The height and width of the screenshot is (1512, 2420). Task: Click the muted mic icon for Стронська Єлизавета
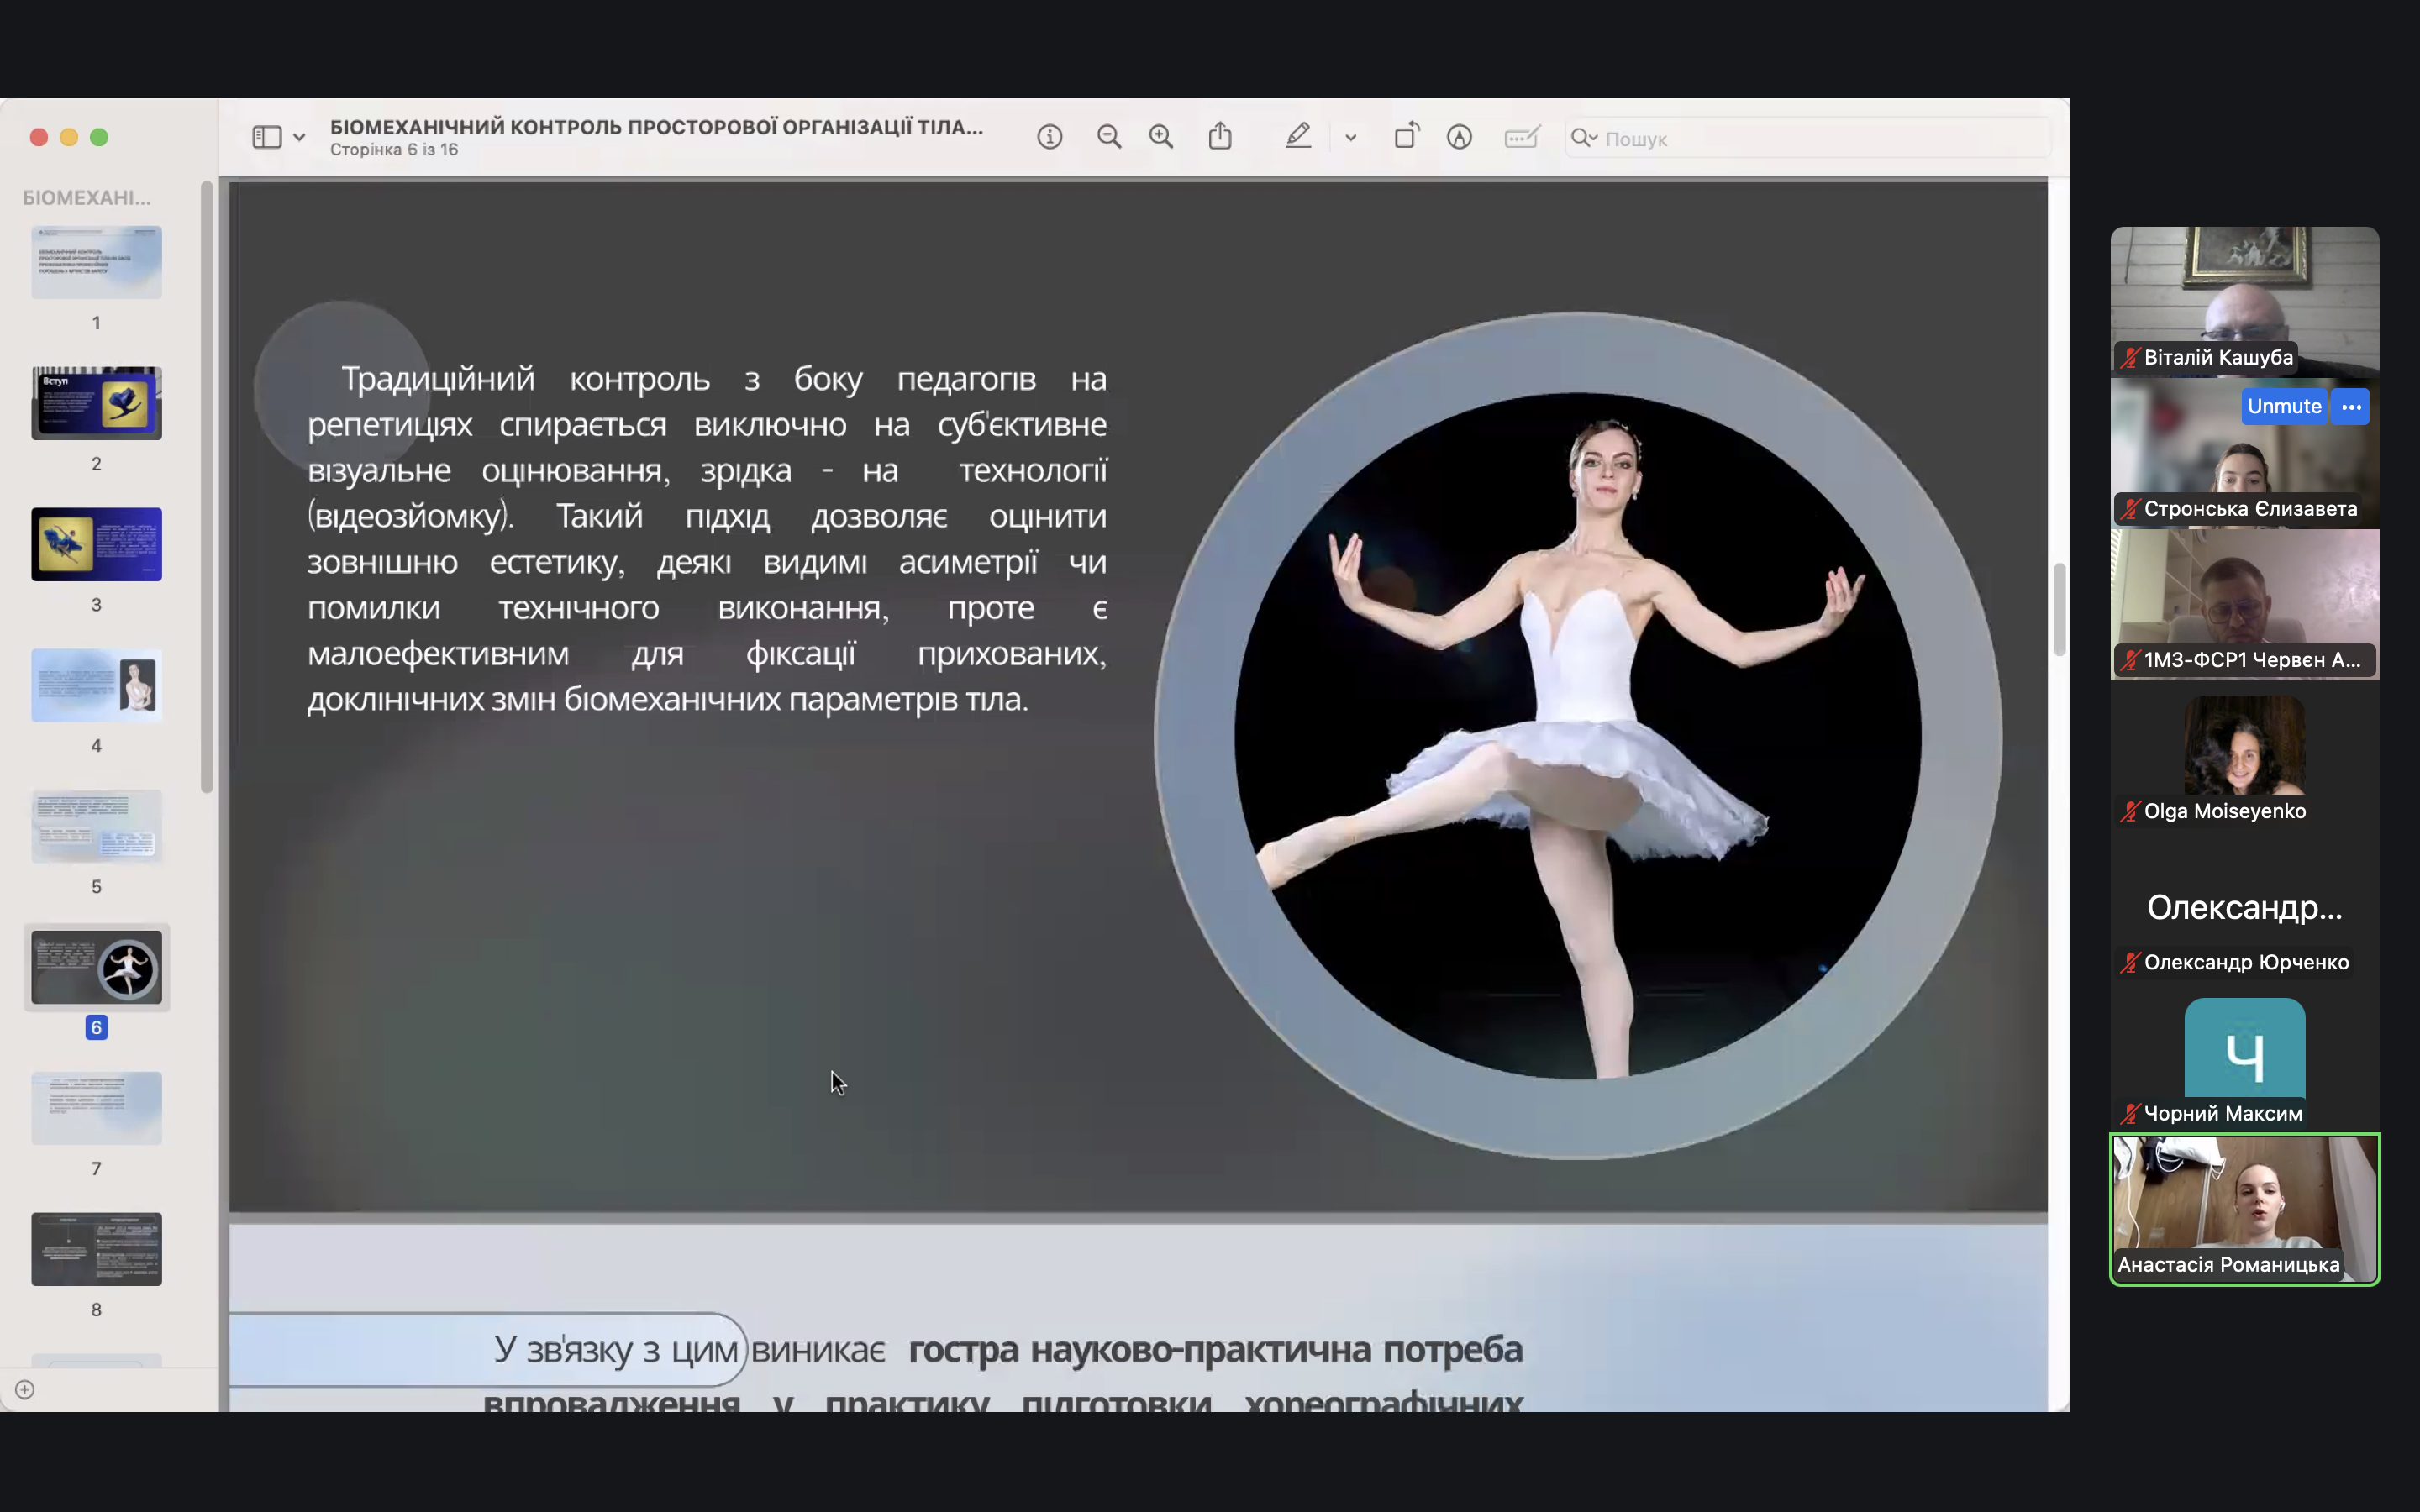coord(2130,509)
